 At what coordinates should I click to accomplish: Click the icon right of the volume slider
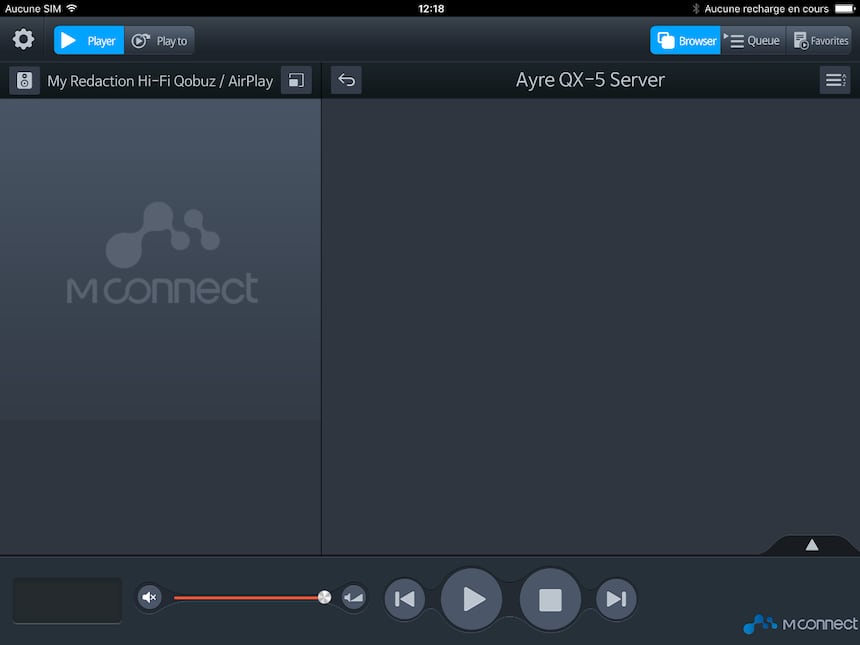click(x=353, y=597)
